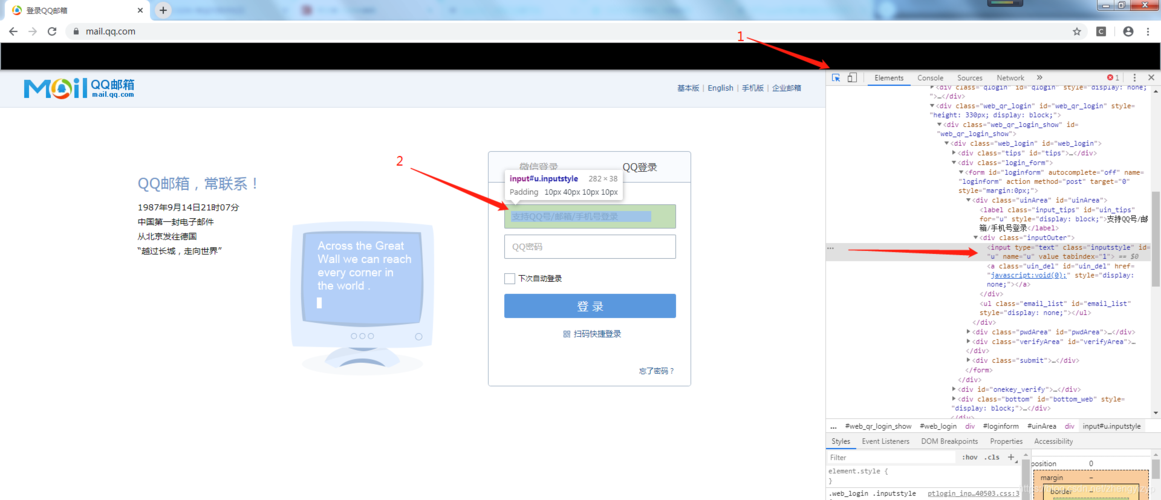Click the Styles Filter input box
This screenshot has height=500, width=1161.
click(x=891, y=458)
